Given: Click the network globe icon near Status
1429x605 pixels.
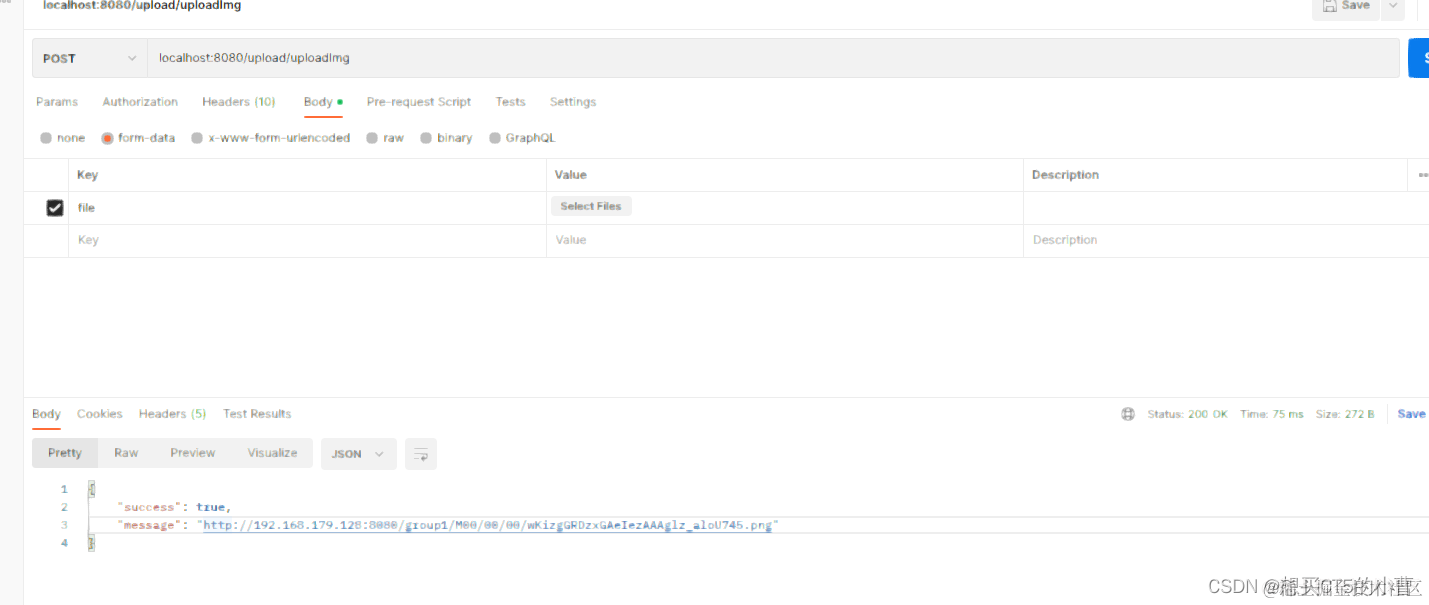Looking at the screenshot, I should (1128, 414).
